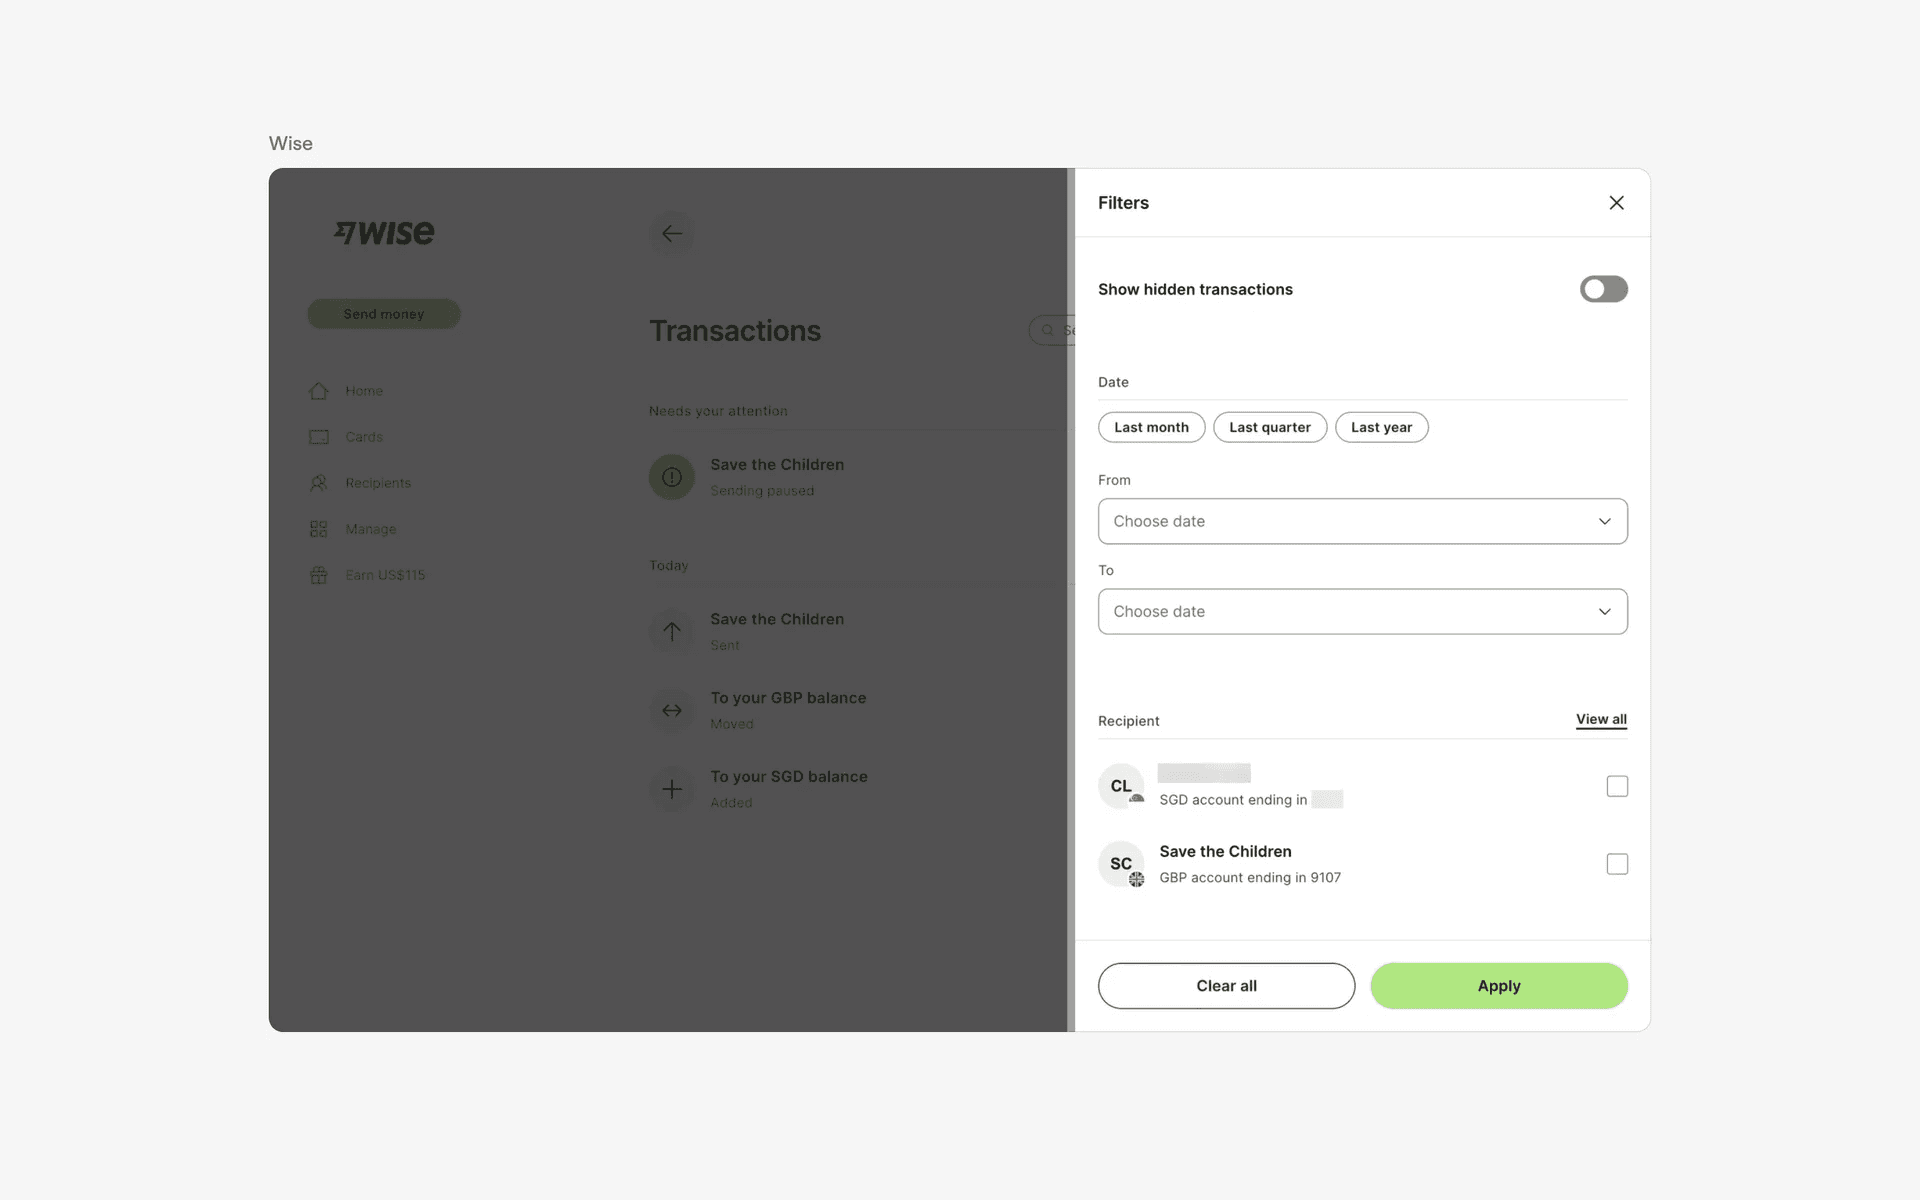This screenshot has width=1920, height=1200.
Task: Click the Home house icon
Action: 319,391
